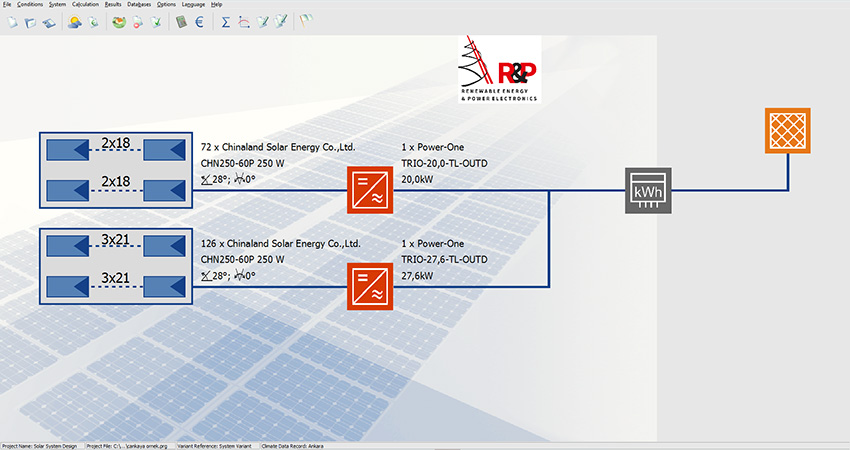Click the Save Project disk icon
Screen dimensions: 850x450
point(49,22)
